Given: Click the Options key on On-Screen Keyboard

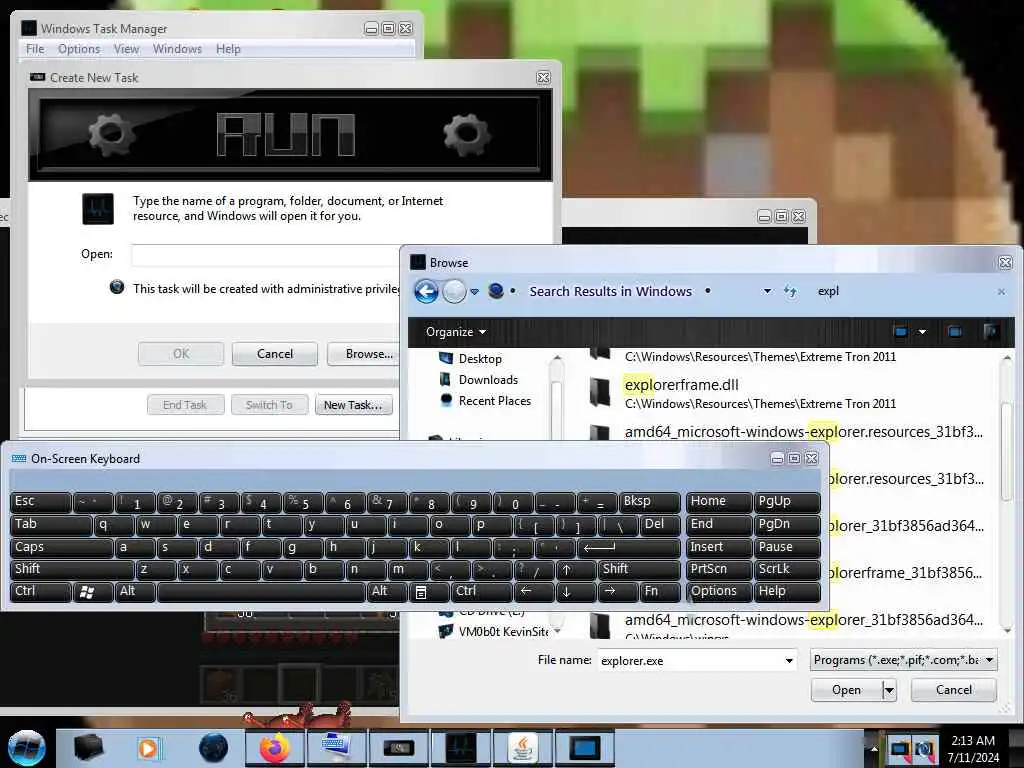Looking at the screenshot, I should pos(718,592).
